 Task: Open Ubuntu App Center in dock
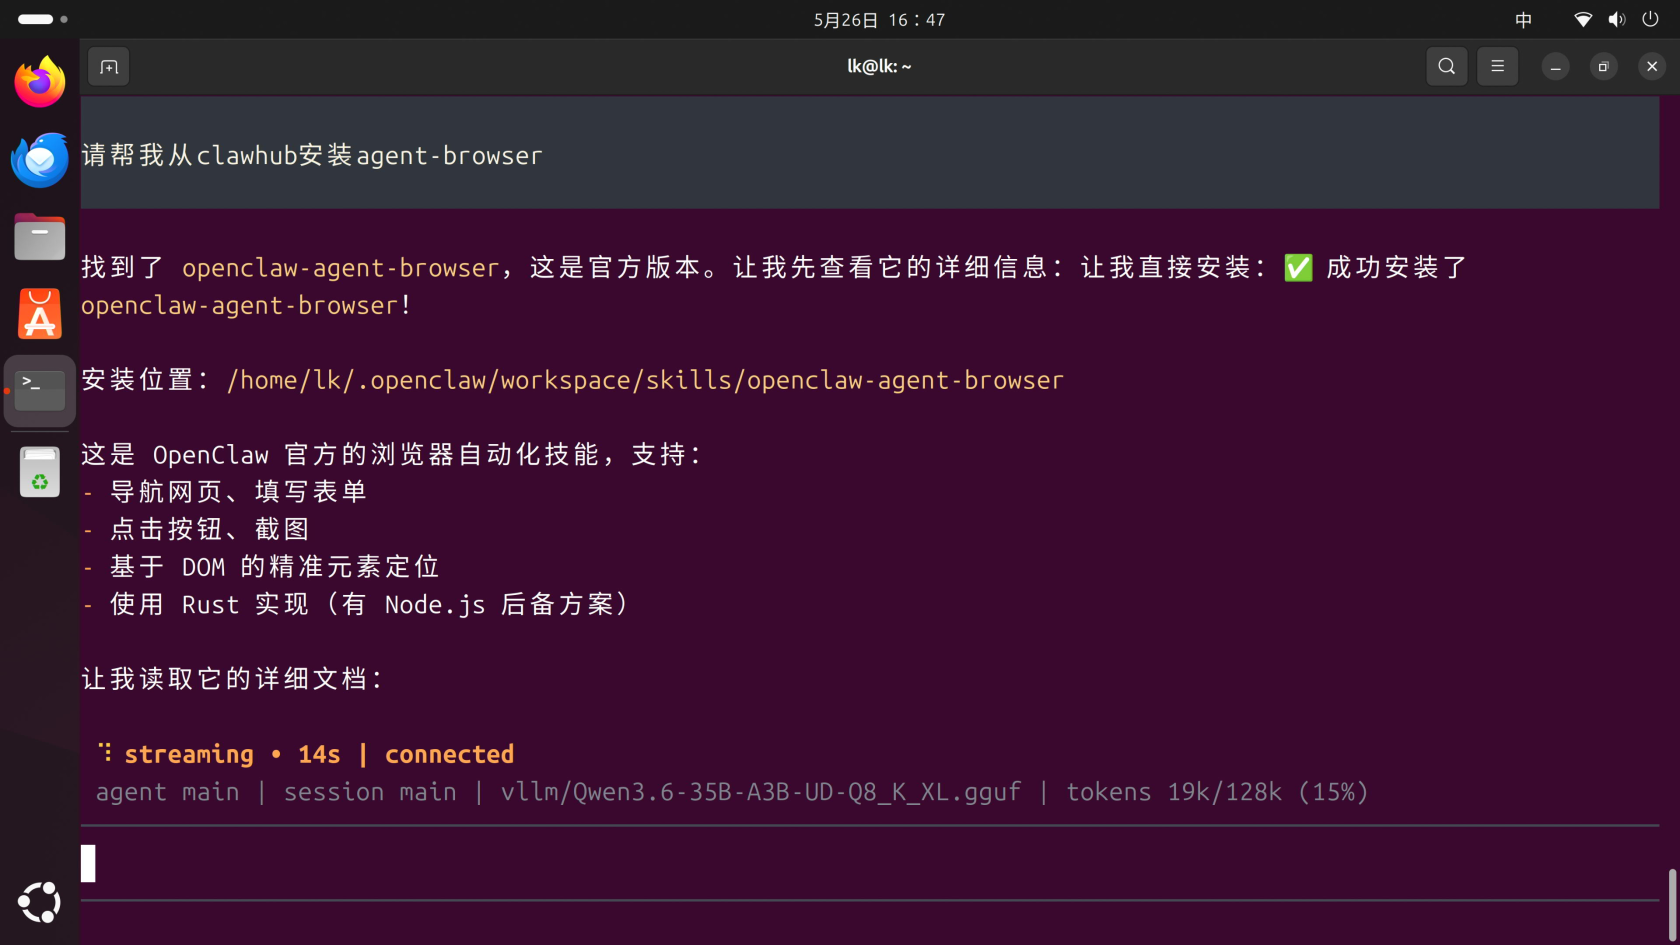[x=40, y=314]
